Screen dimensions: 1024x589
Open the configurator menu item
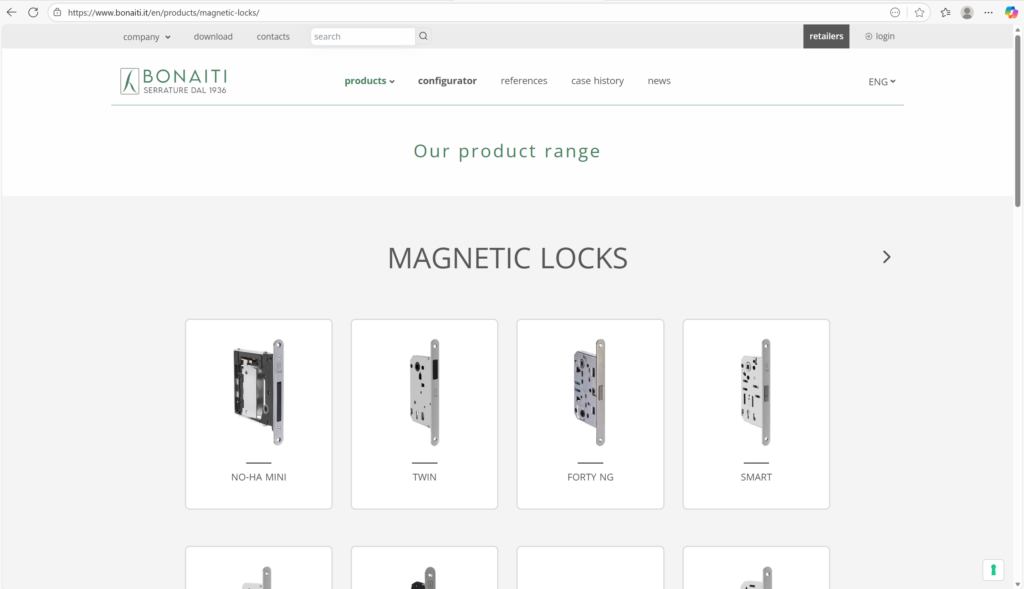click(x=447, y=81)
